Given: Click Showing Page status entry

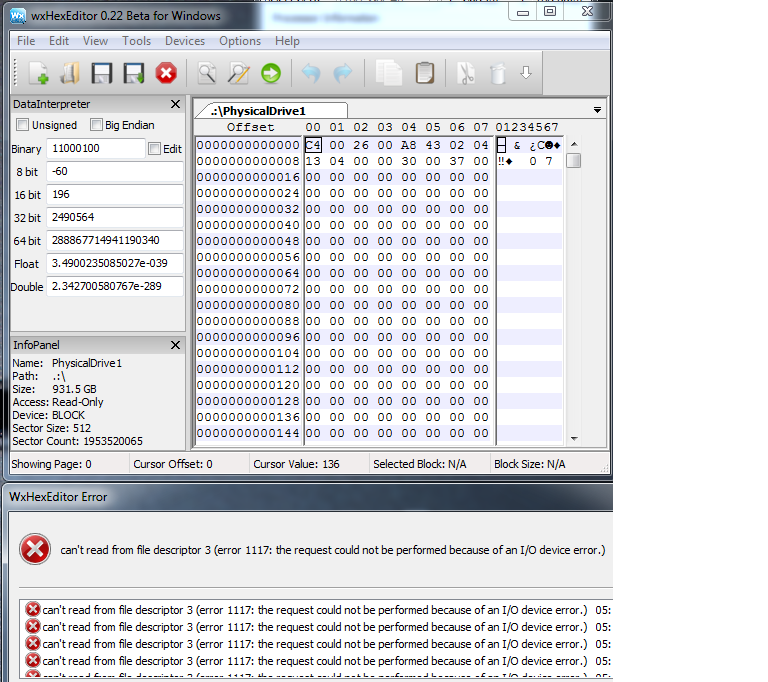Looking at the screenshot, I should 51,464.
